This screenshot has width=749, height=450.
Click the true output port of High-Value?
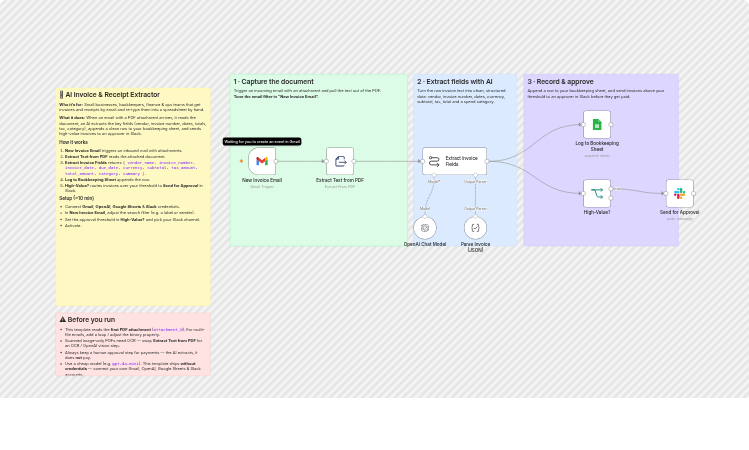coord(611,189)
